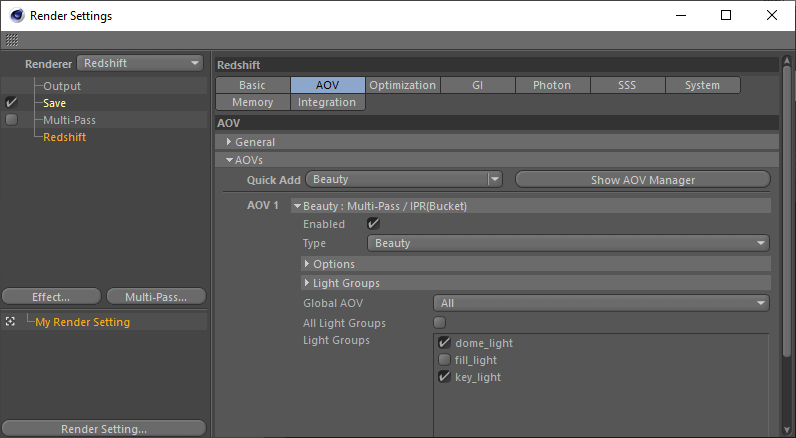The height and width of the screenshot is (438, 796).
Task: Open the Type dropdown set to Beauty
Action: [x=569, y=243]
